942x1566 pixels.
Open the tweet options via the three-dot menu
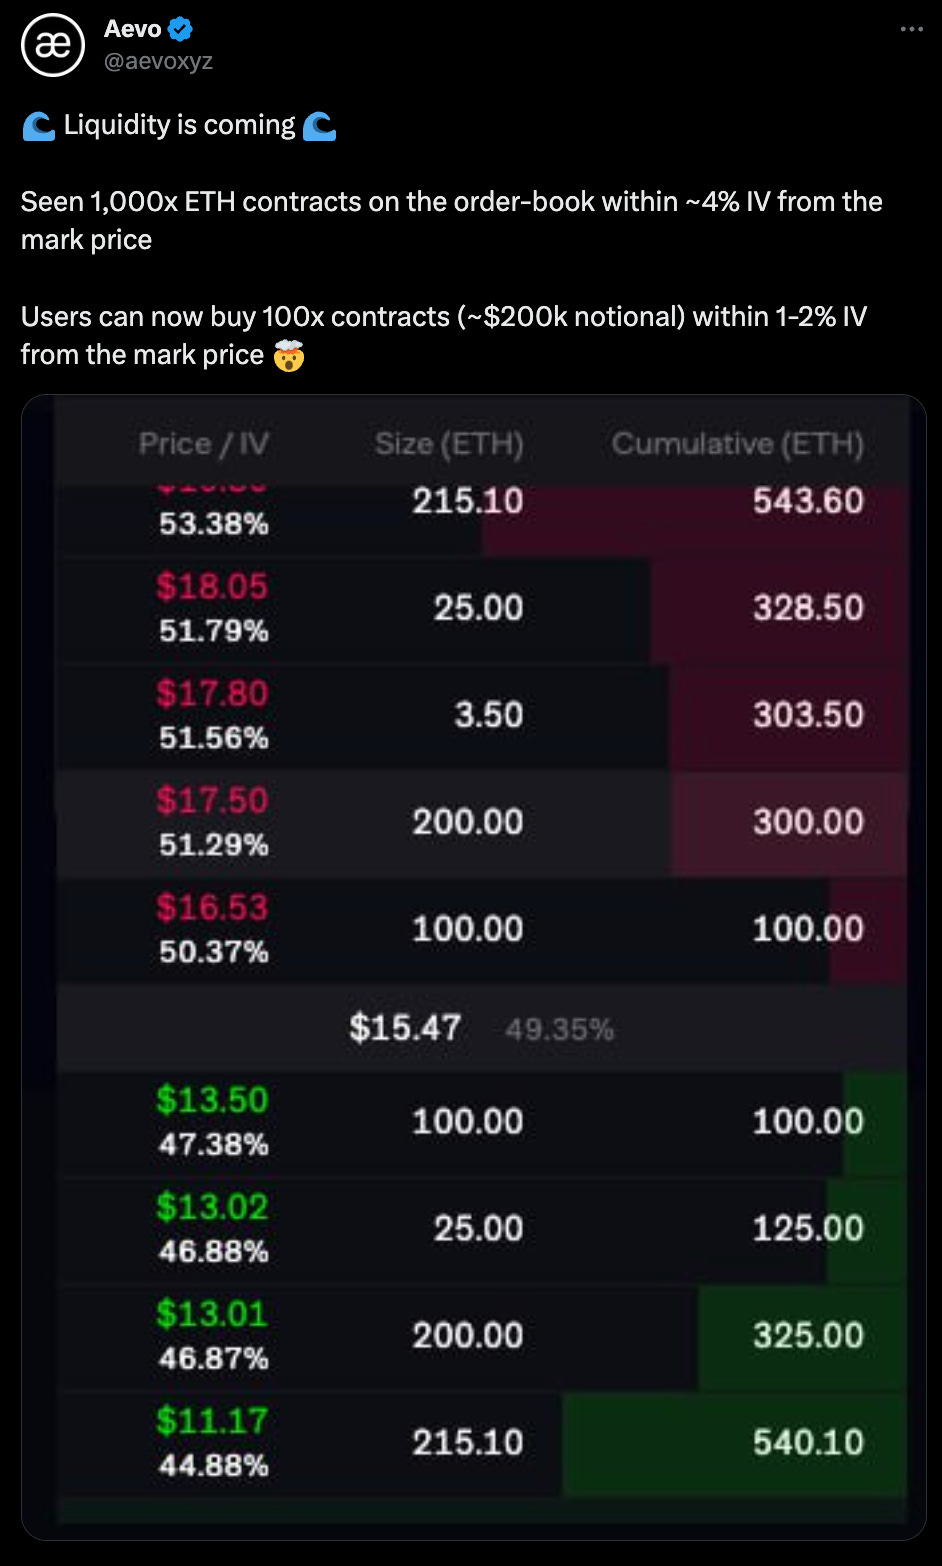(x=911, y=29)
